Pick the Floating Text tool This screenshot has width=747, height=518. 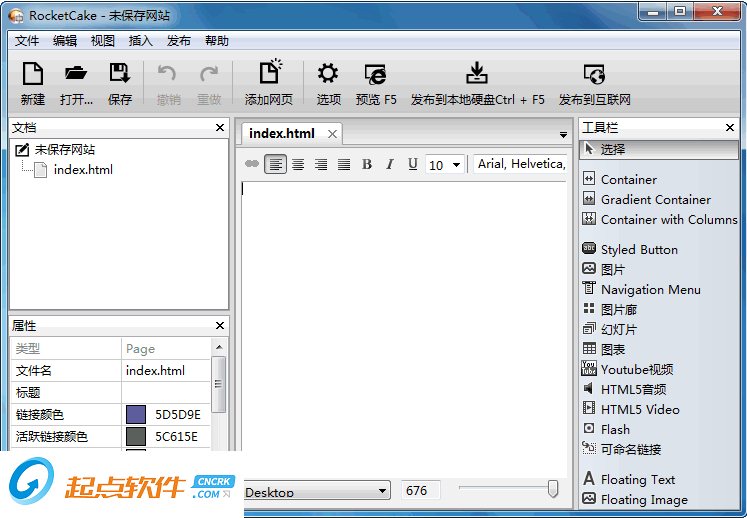point(629,479)
